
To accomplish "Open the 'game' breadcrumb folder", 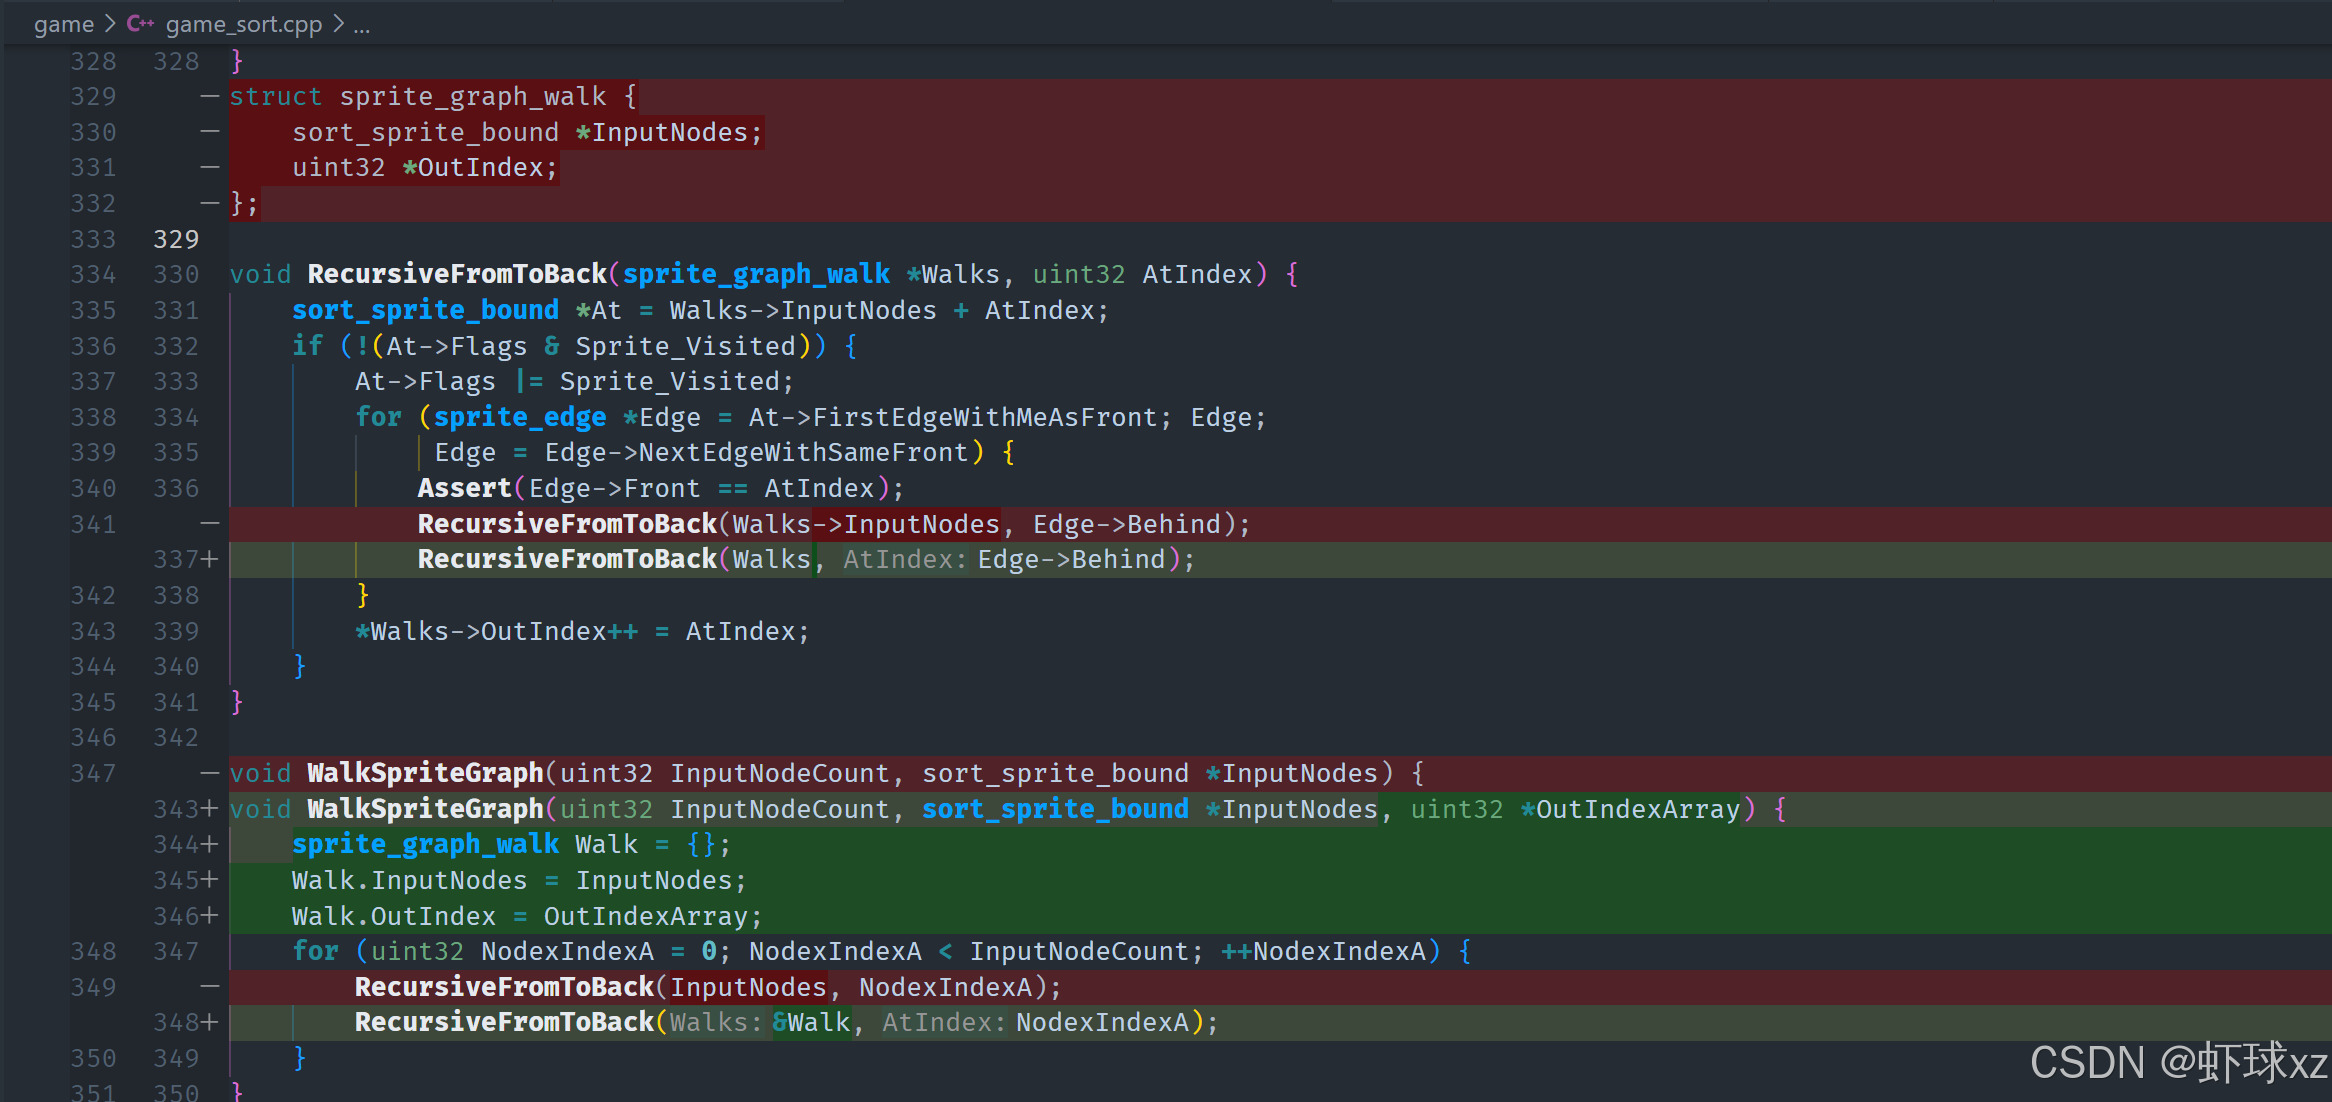I will tap(63, 24).
